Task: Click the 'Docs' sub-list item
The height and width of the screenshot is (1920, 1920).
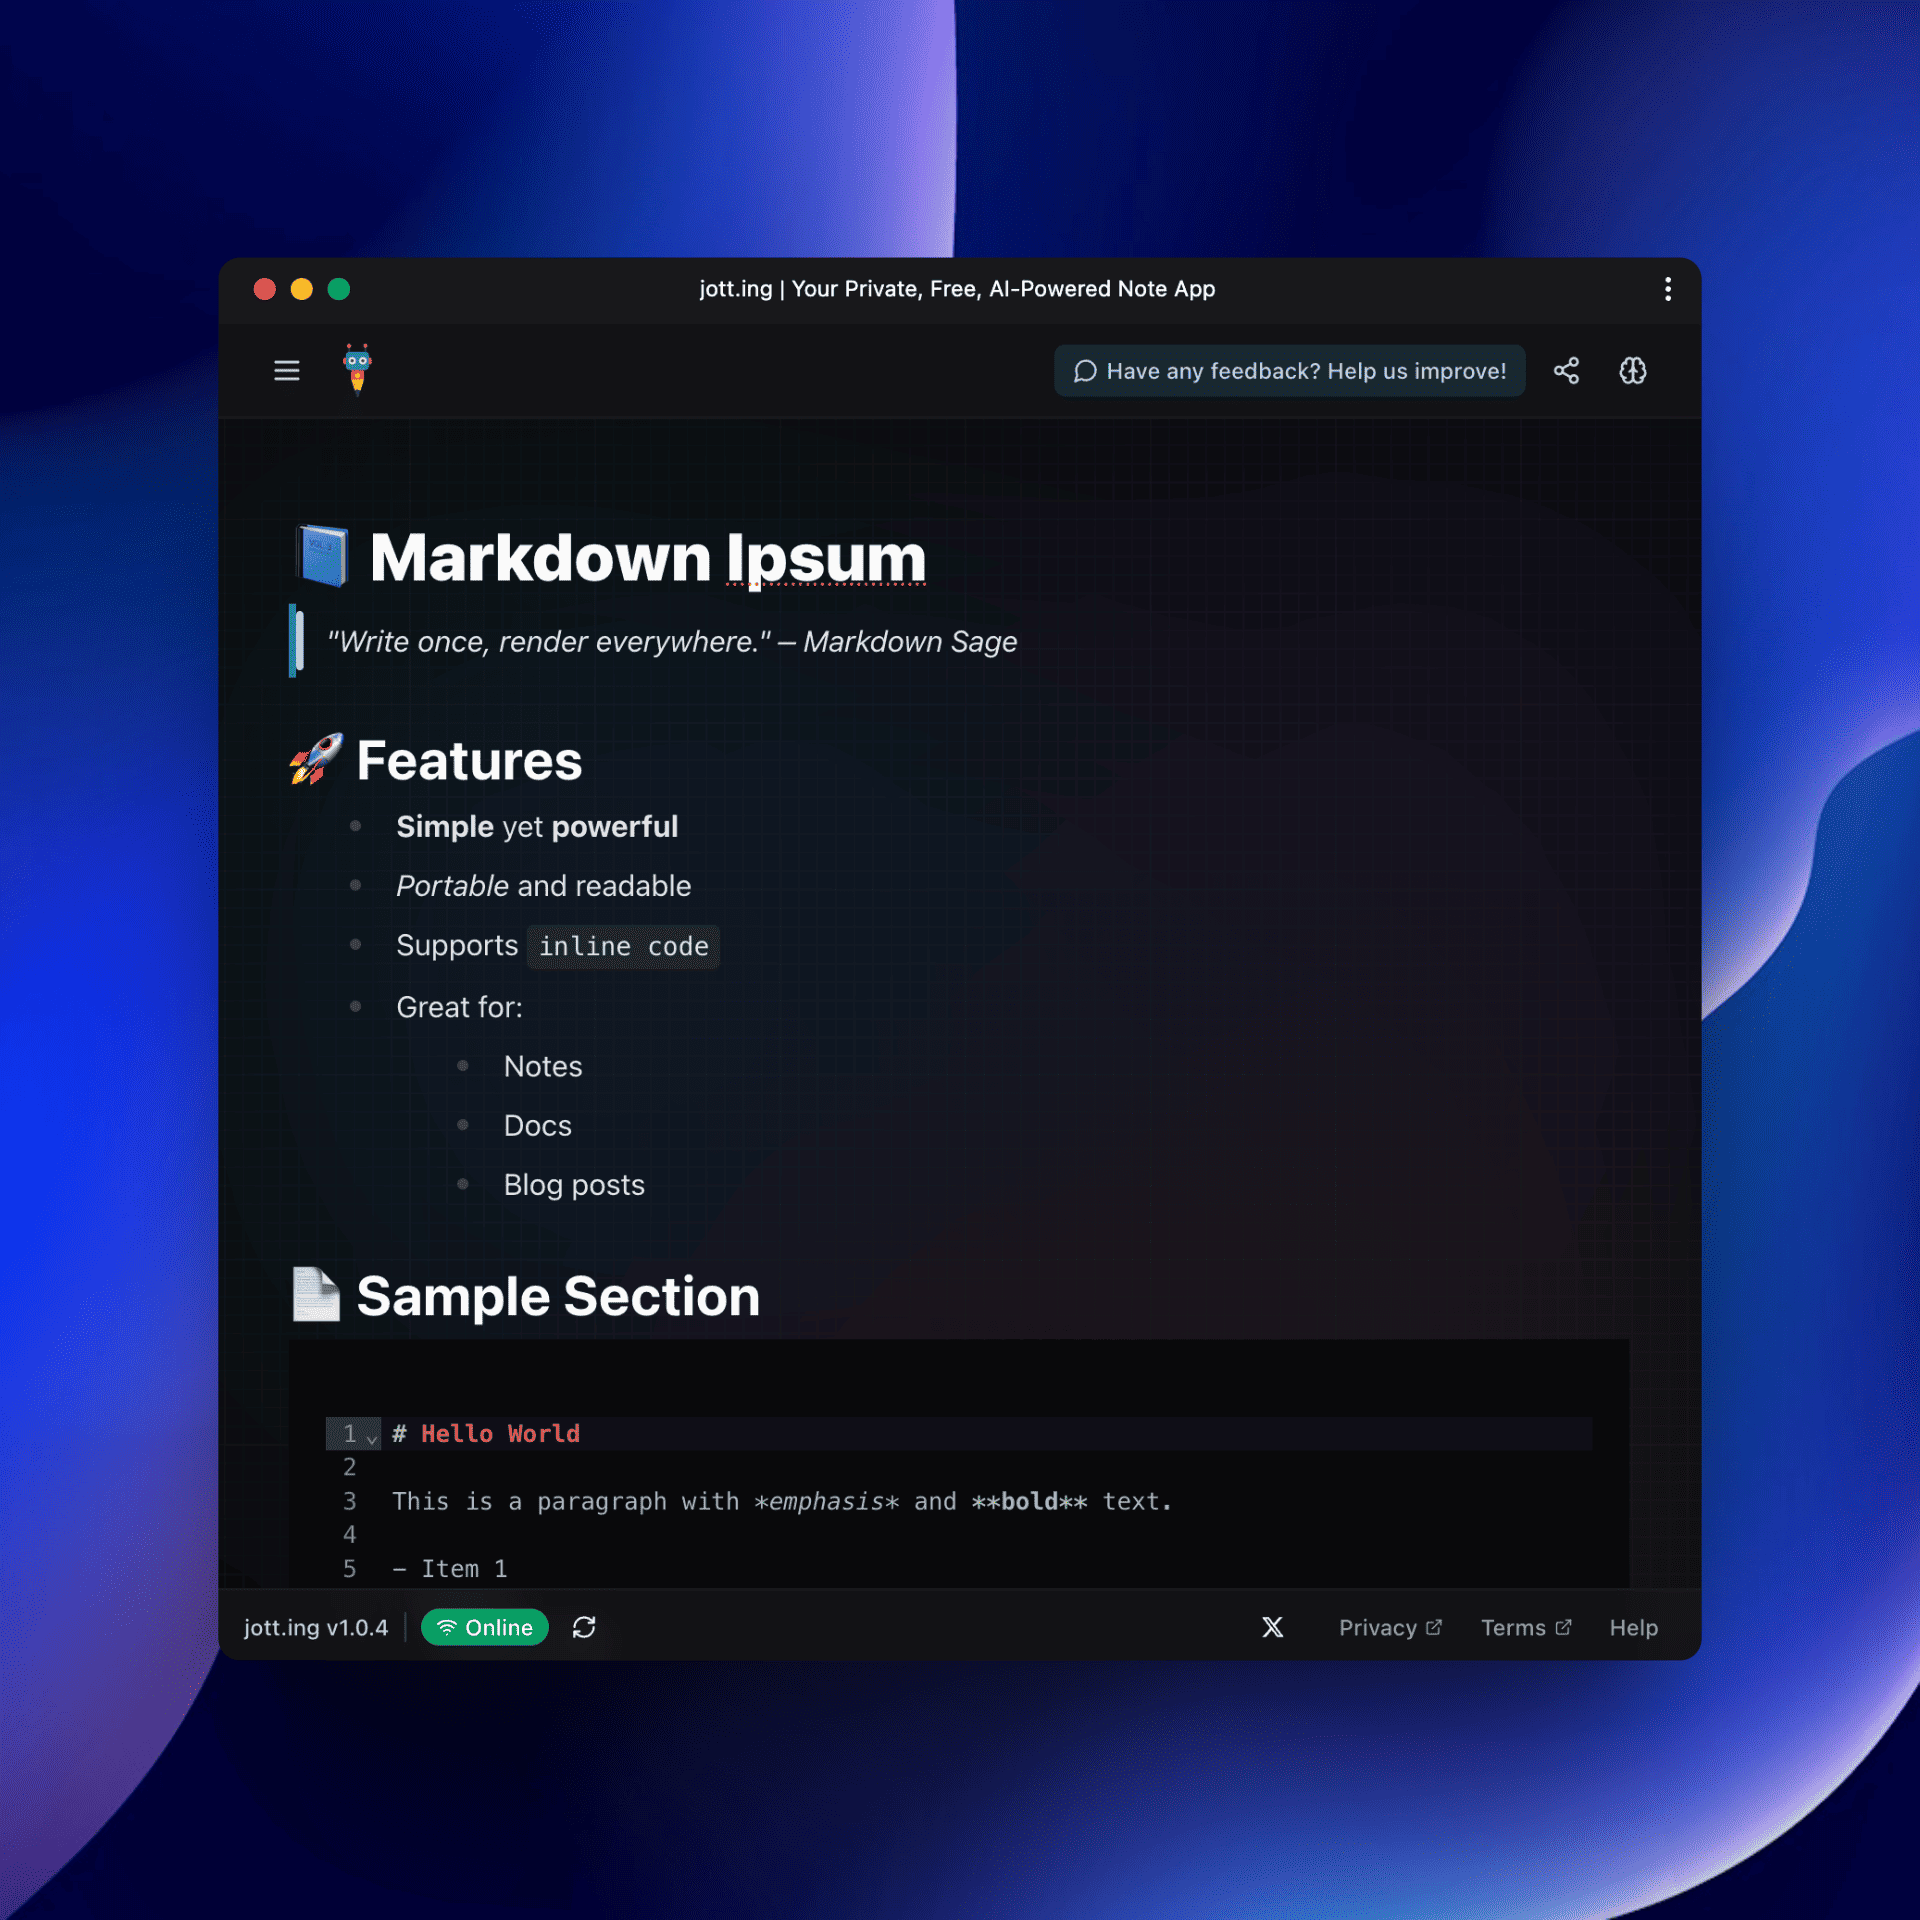Action: pyautogui.click(x=537, y=1125)
